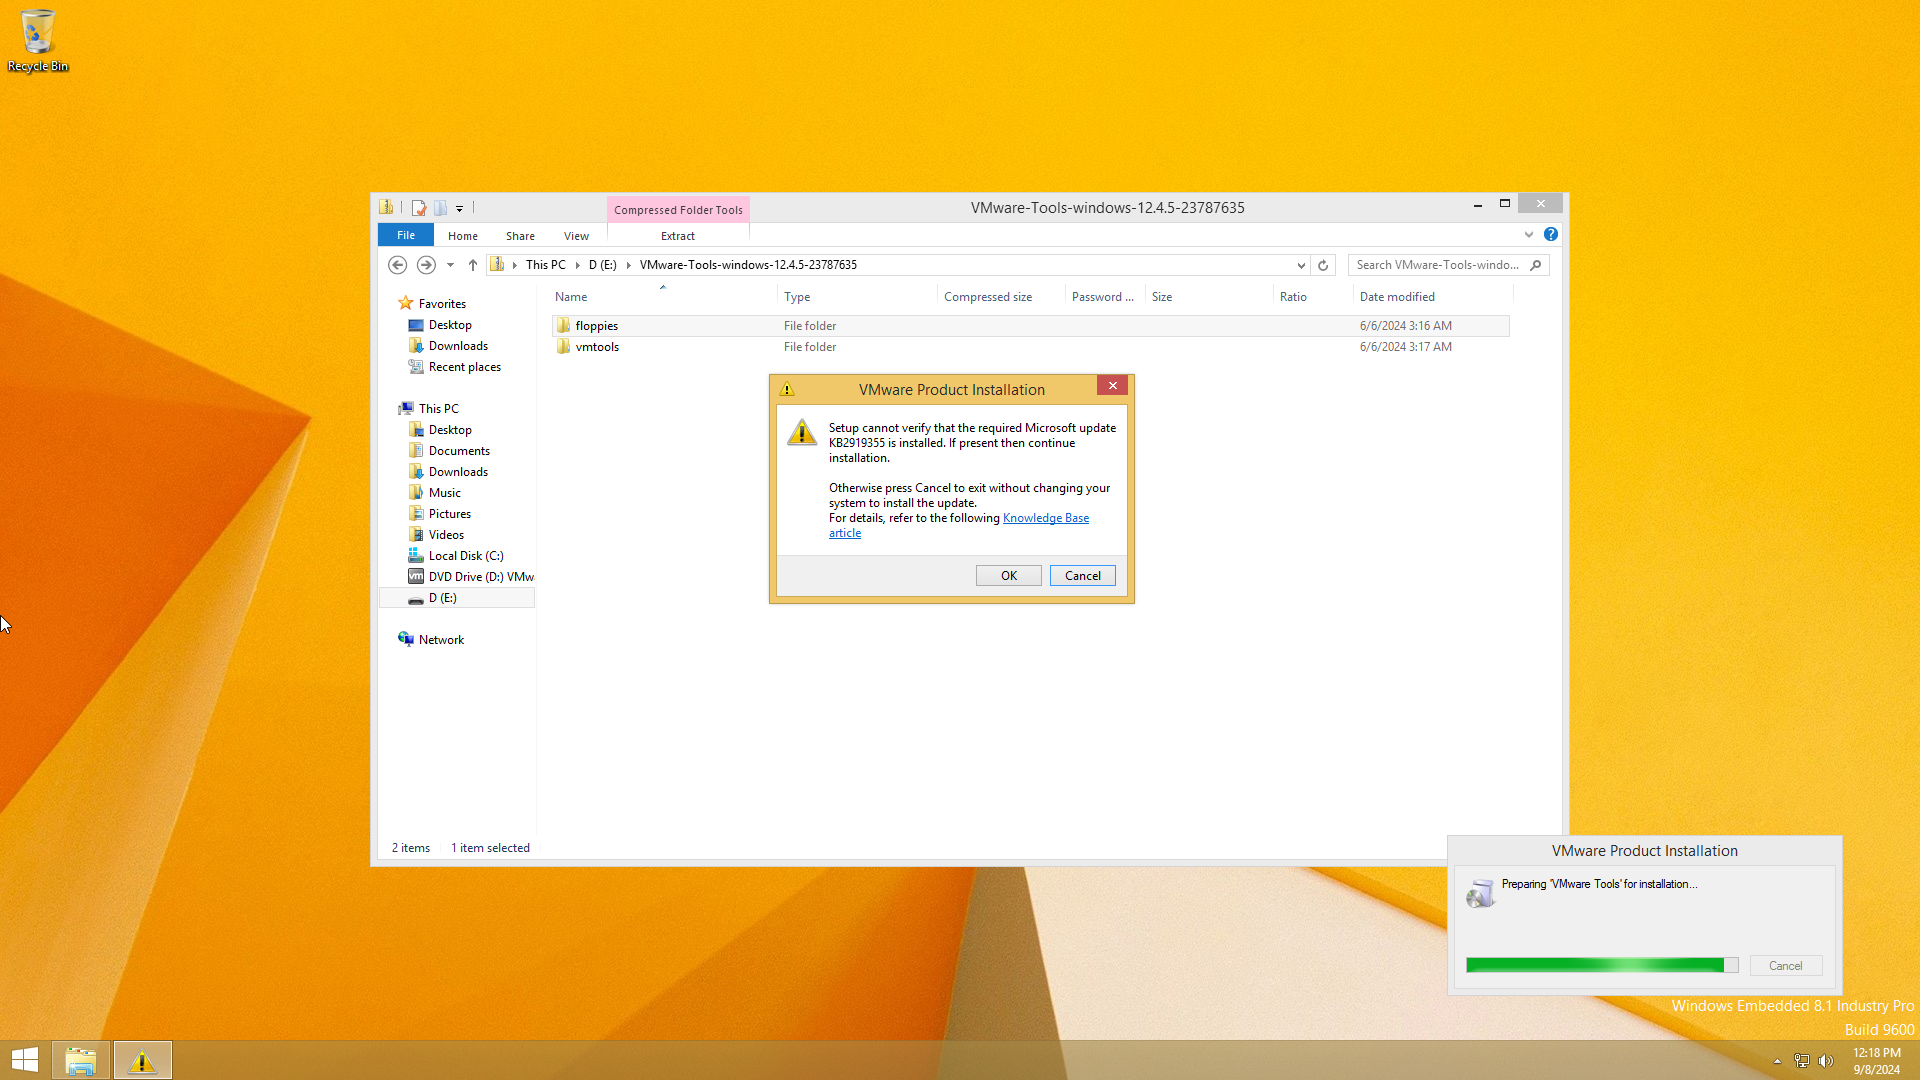Click the green installation progress bar

point(1600,965)
